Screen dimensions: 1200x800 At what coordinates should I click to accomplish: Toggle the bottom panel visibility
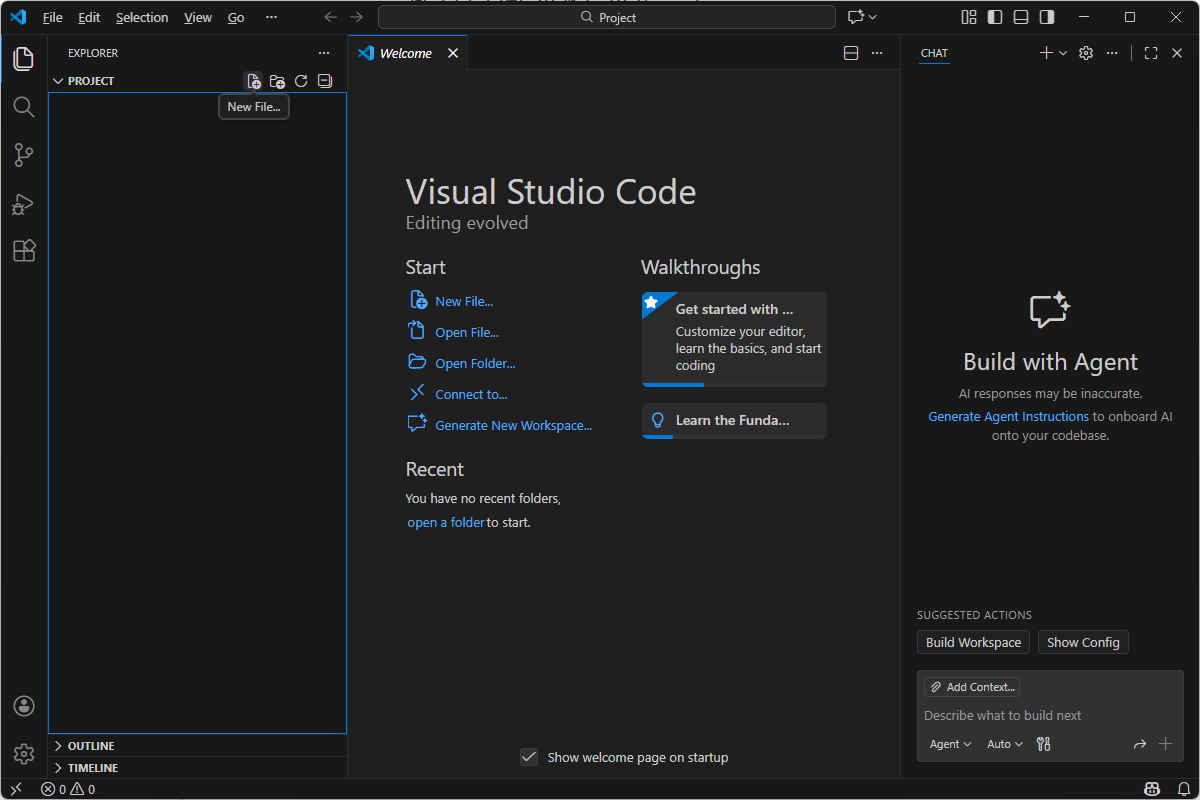coord(1021,17)
